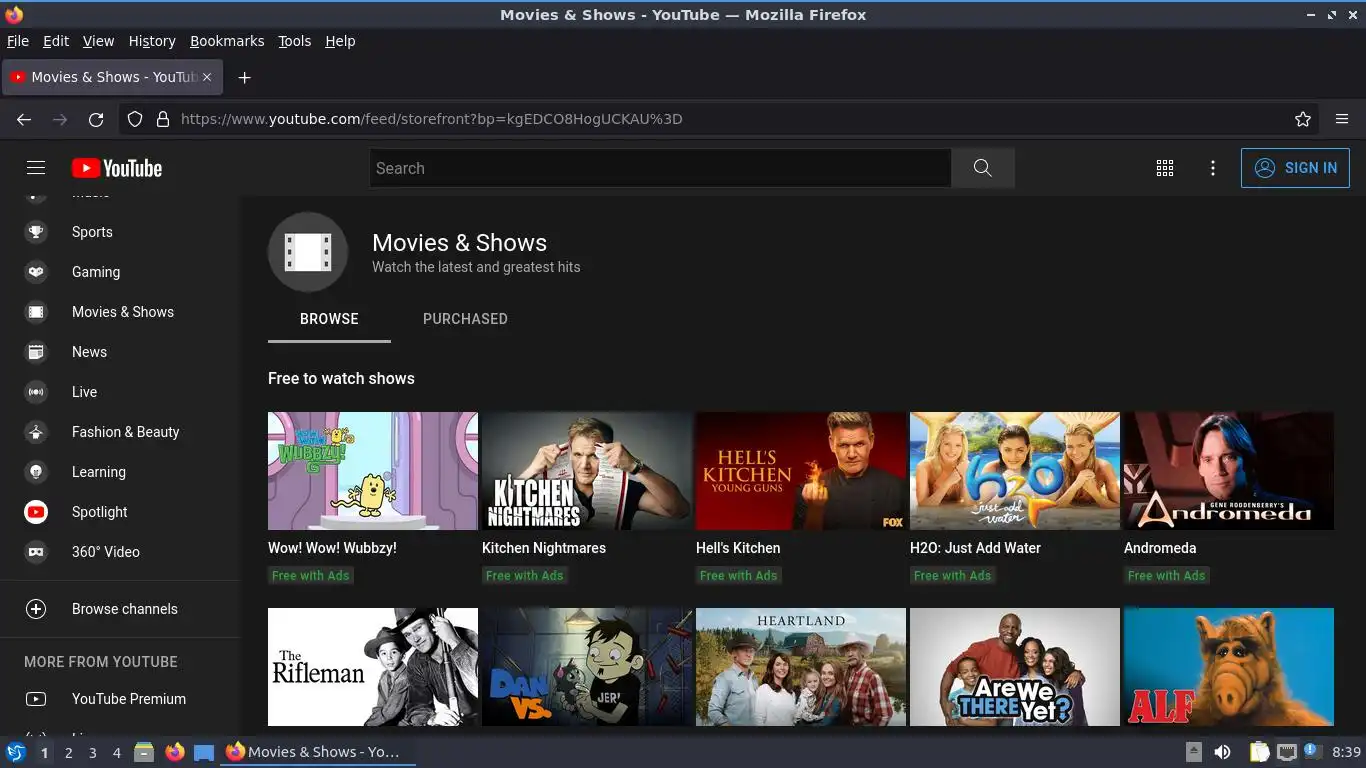1366x768 pixels.
Task: Open the Andromeda thumbnail
Action: (1229, 471)
